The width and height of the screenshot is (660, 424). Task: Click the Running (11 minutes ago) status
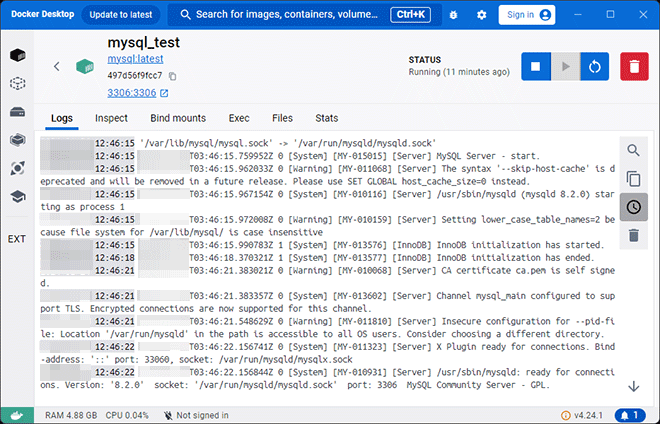(459, 72)
